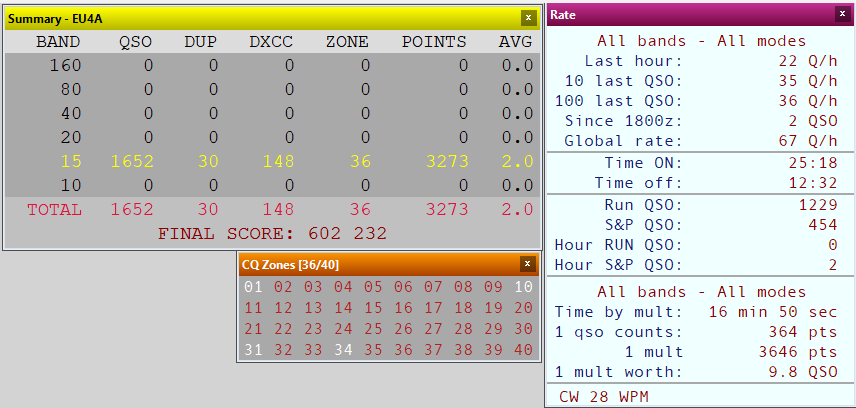856x408 pixels.
Task: Select zone 34 in CQ Zones grid
Action: tap(343, 350)
